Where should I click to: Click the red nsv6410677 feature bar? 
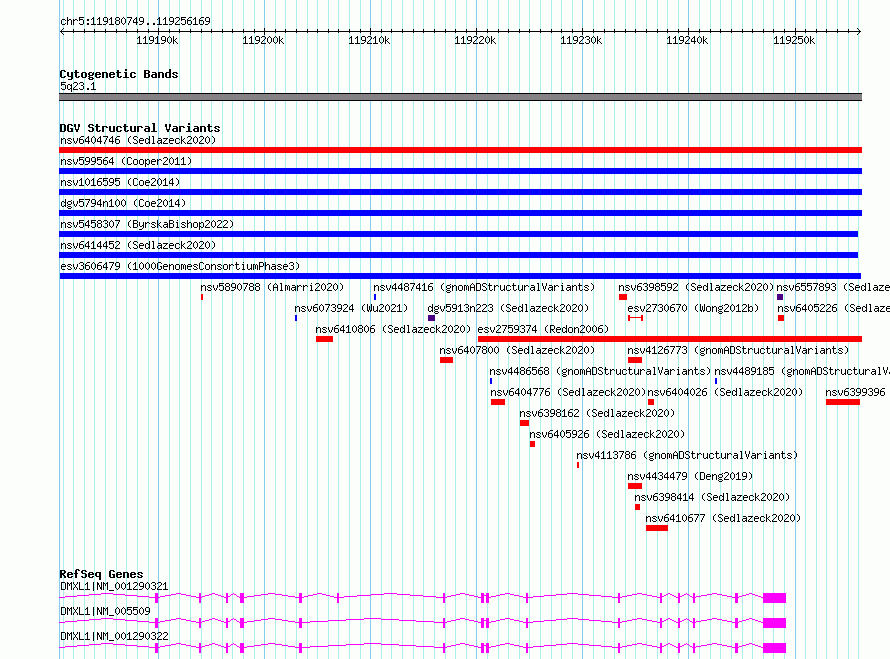(x=657, y=528)
